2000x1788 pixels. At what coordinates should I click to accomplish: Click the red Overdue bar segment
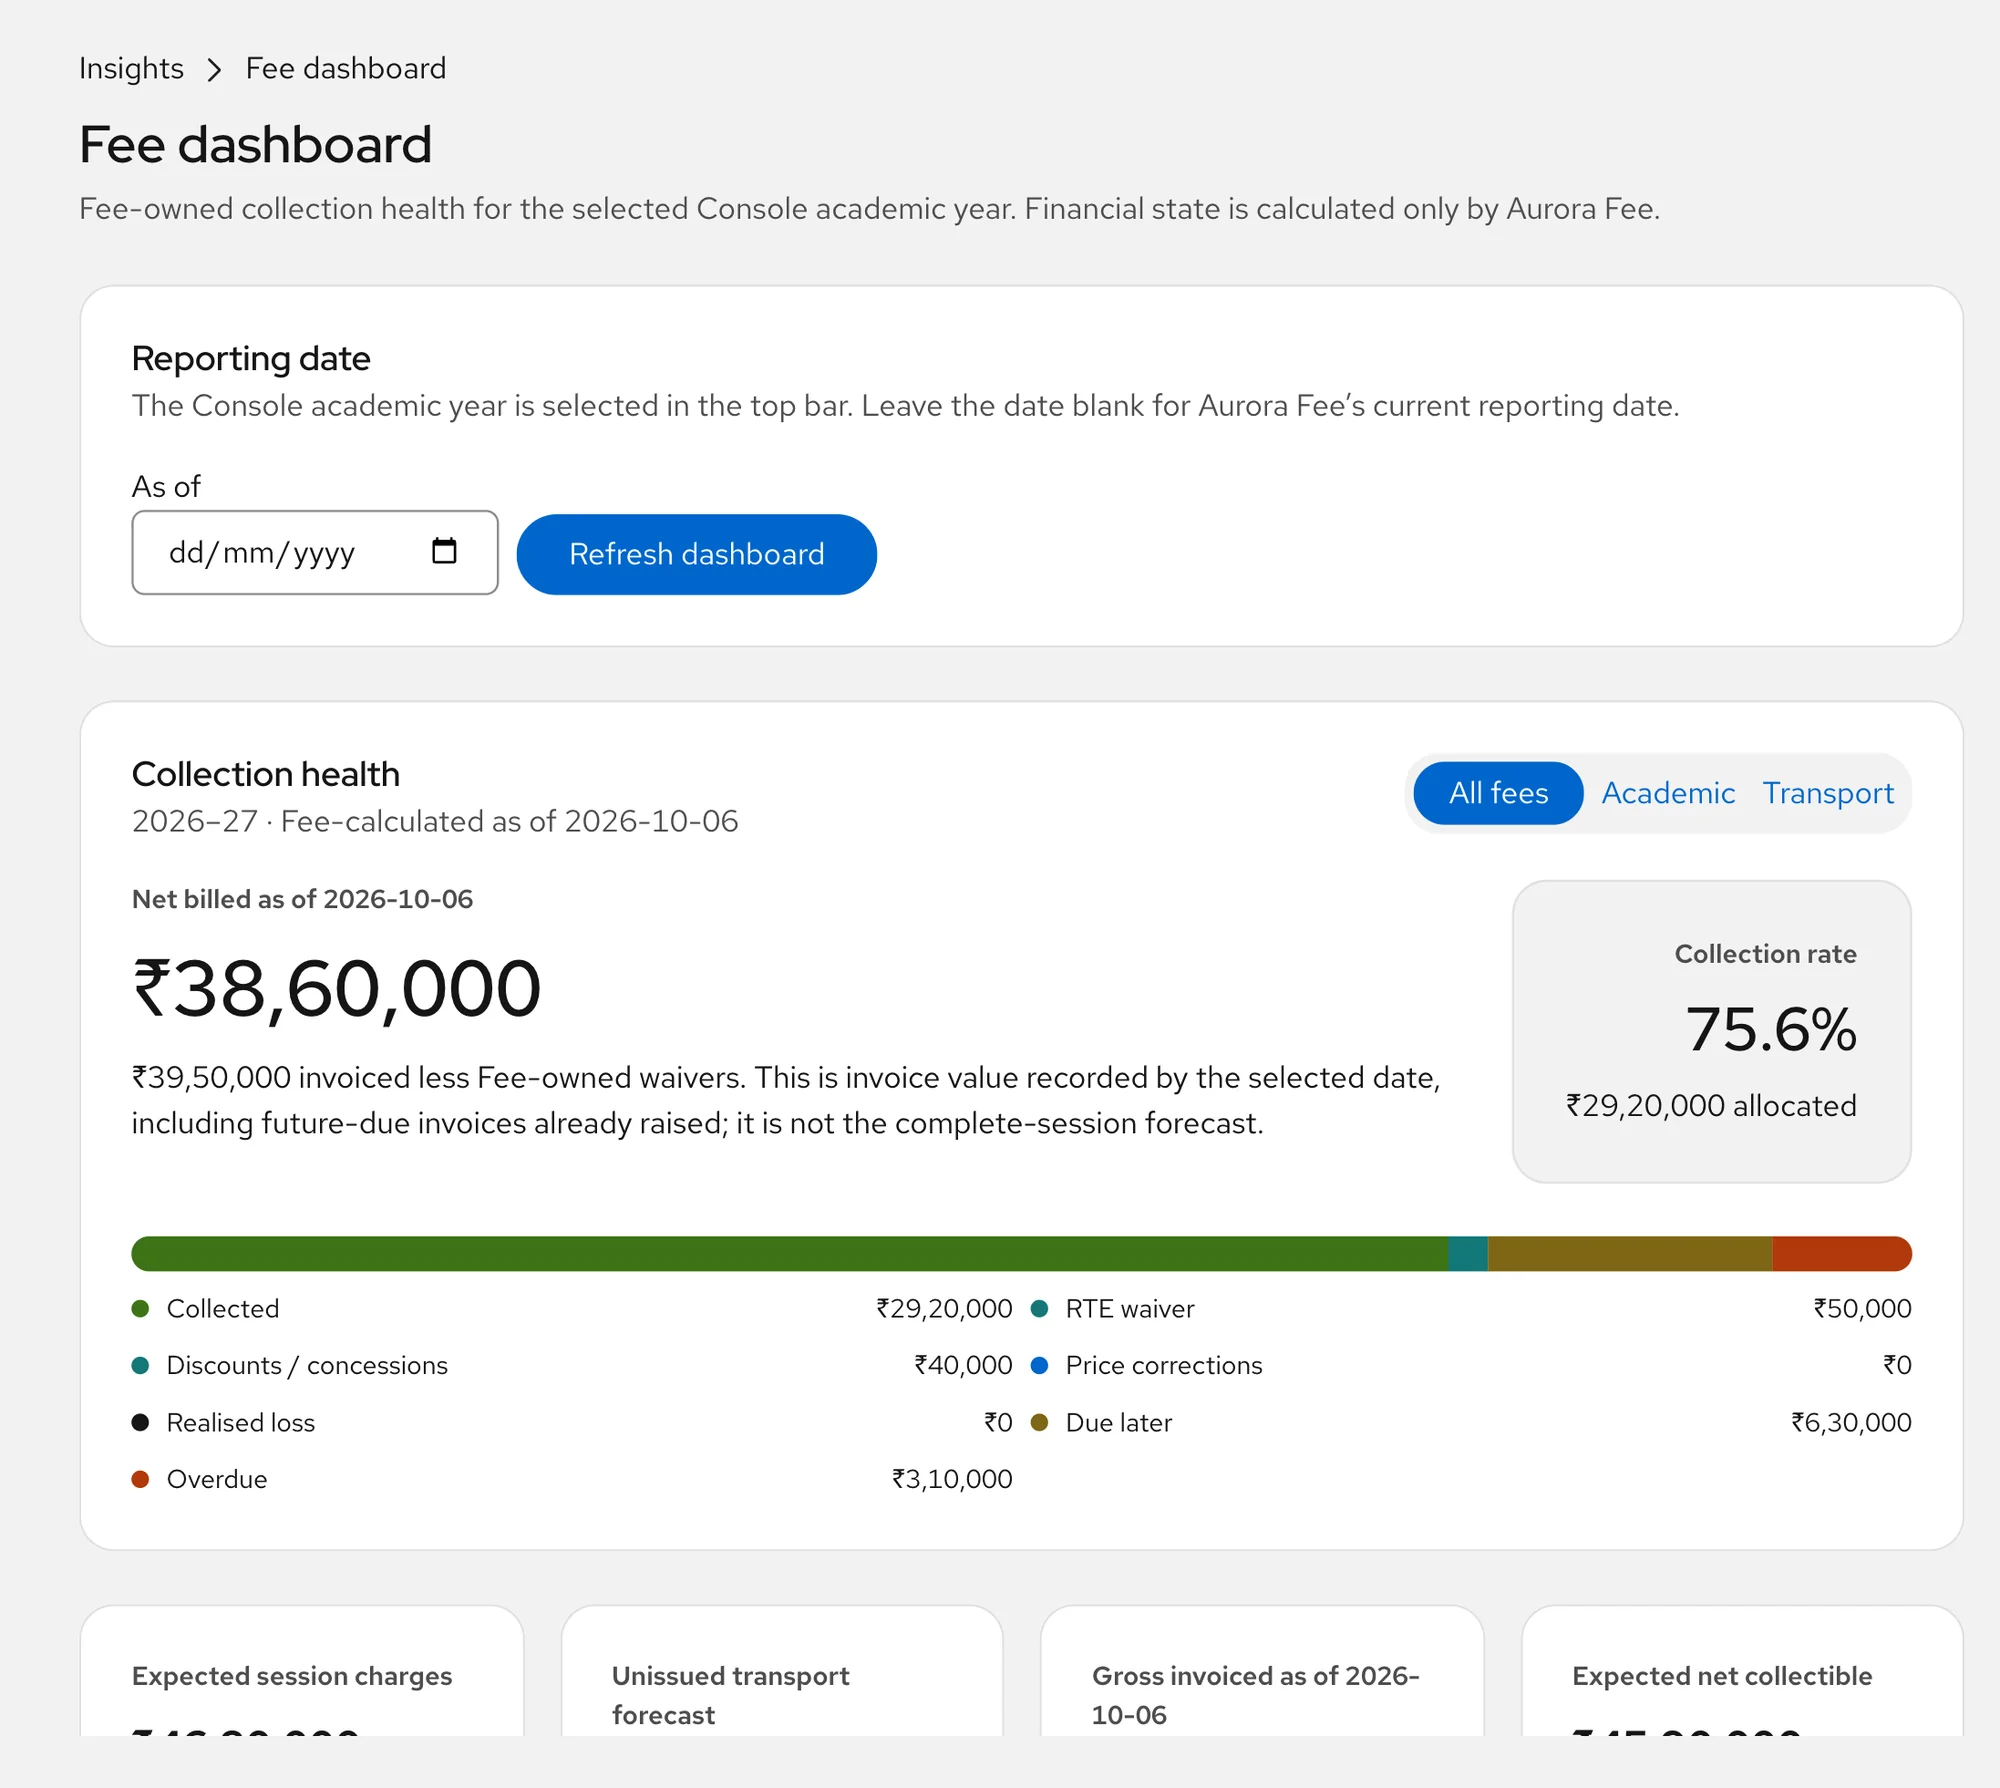[x=1842, y=1253]
